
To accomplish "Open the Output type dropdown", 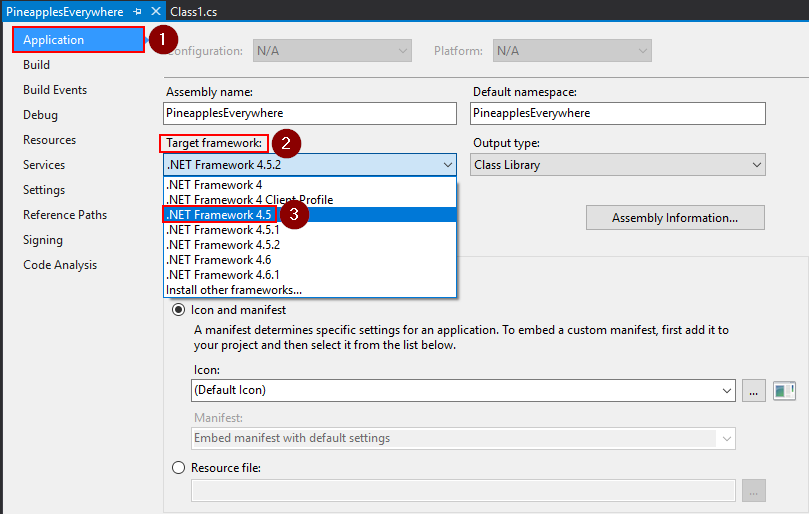I will point(617,165).
